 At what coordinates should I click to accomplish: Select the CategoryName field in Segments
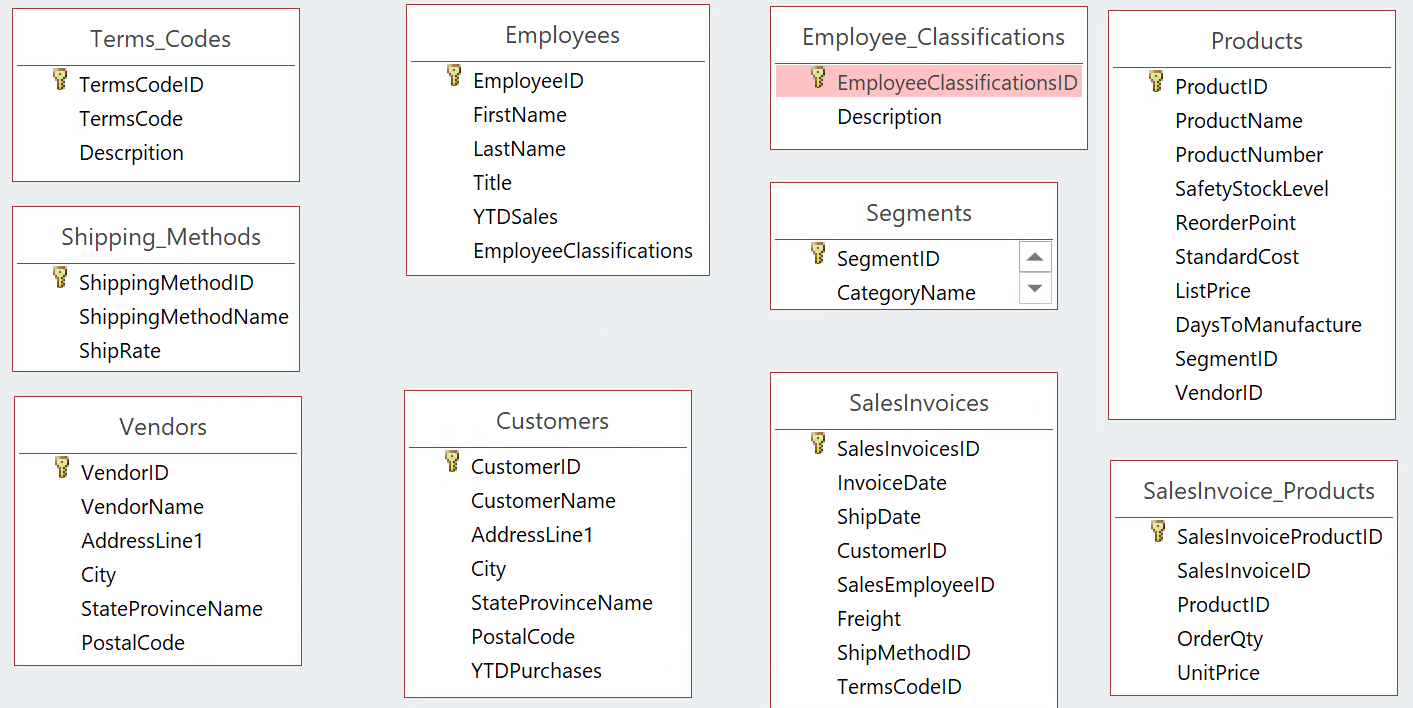pos(906,293)
